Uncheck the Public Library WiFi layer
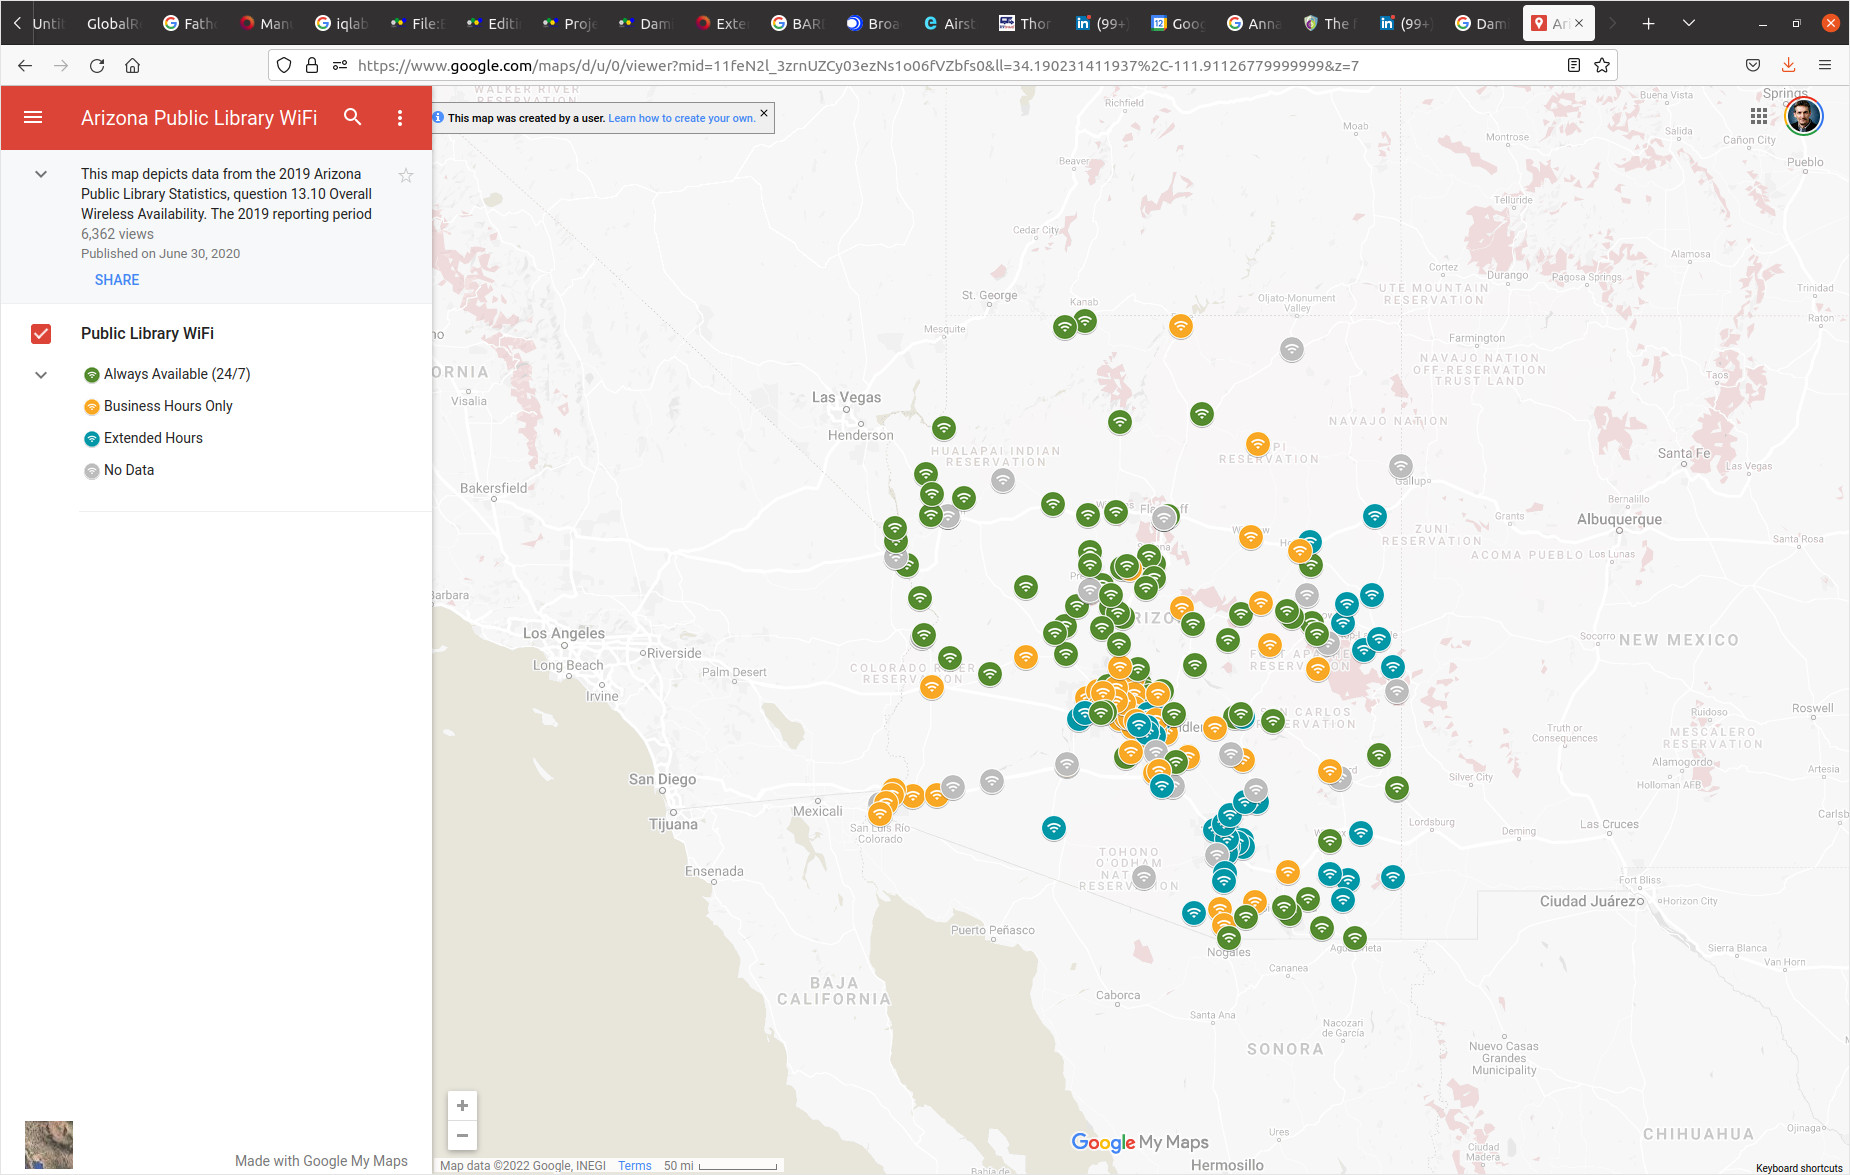1850x1175 pixels. coord(41,334)
